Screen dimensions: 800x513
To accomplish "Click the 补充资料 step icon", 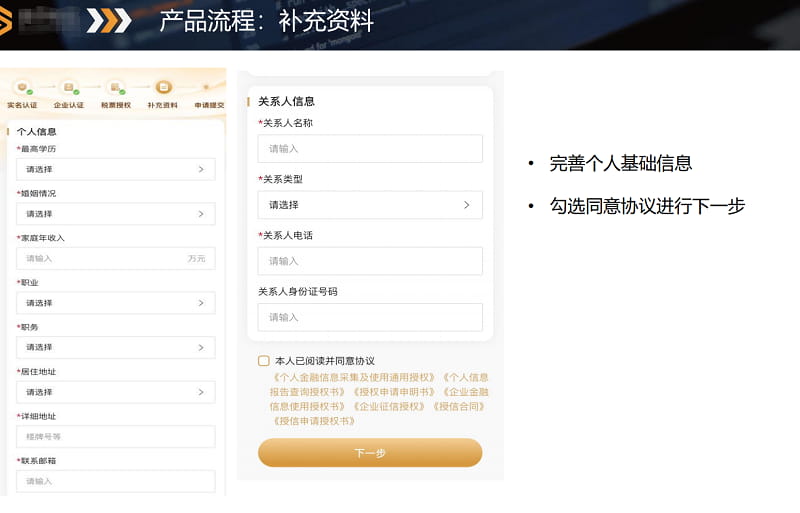I will pos(163,87).
